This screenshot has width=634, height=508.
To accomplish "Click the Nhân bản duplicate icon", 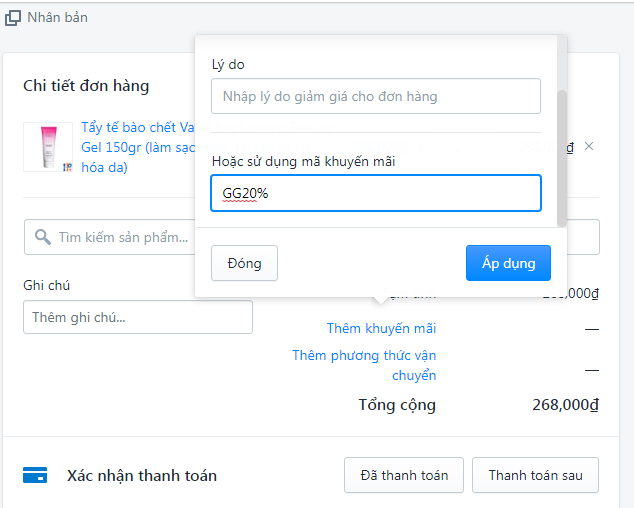I will [12, 17].
